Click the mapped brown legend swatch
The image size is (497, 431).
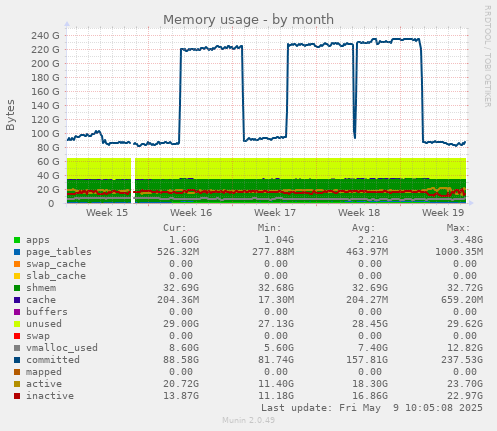click(17, 372)
